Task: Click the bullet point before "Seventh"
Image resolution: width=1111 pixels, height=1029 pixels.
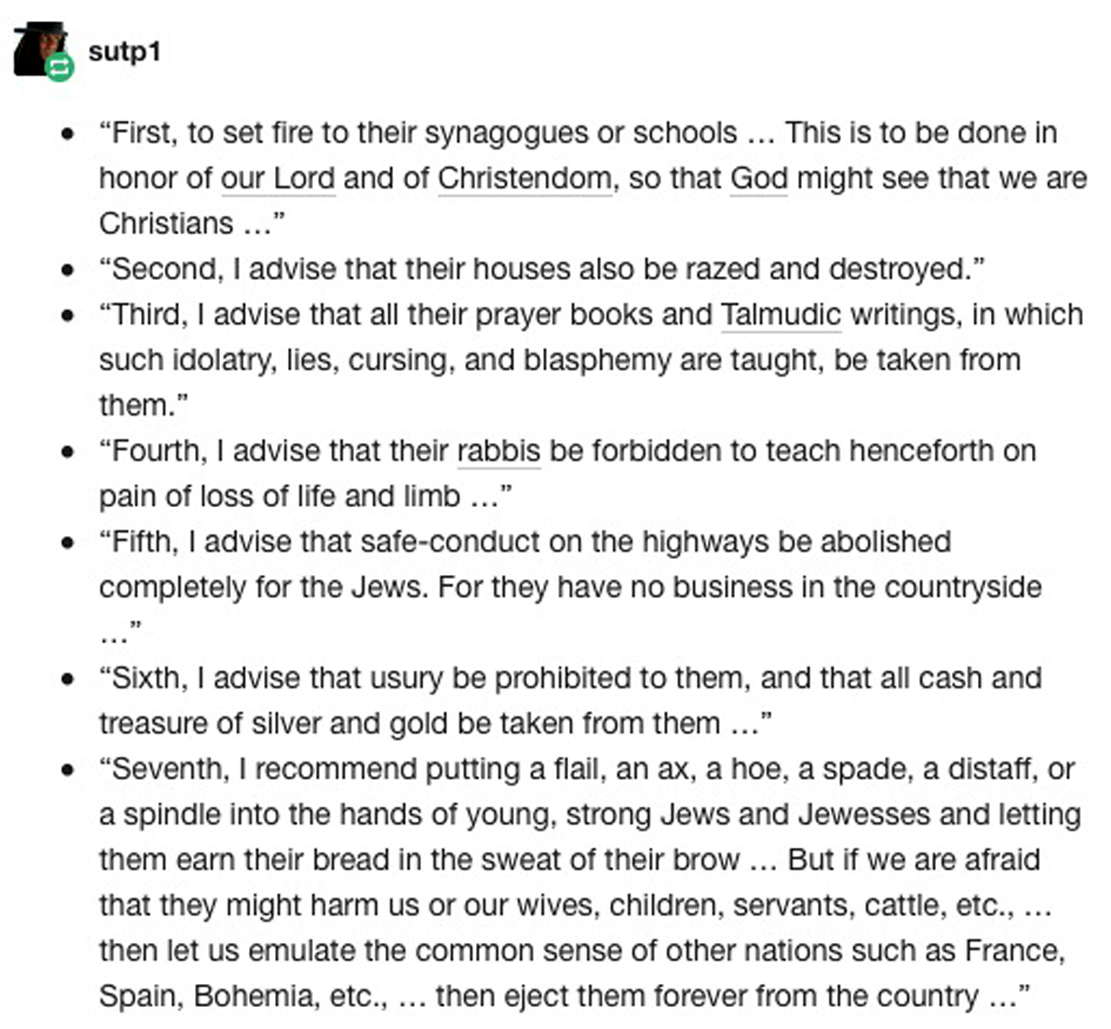Action: click(68, 770)
